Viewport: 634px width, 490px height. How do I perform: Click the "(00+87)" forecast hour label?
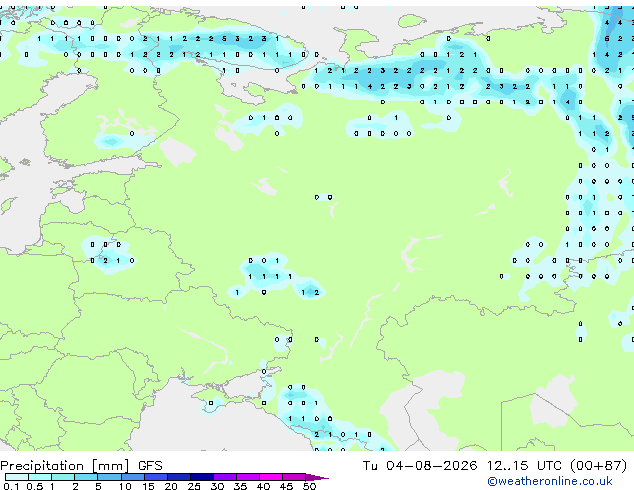598,465
